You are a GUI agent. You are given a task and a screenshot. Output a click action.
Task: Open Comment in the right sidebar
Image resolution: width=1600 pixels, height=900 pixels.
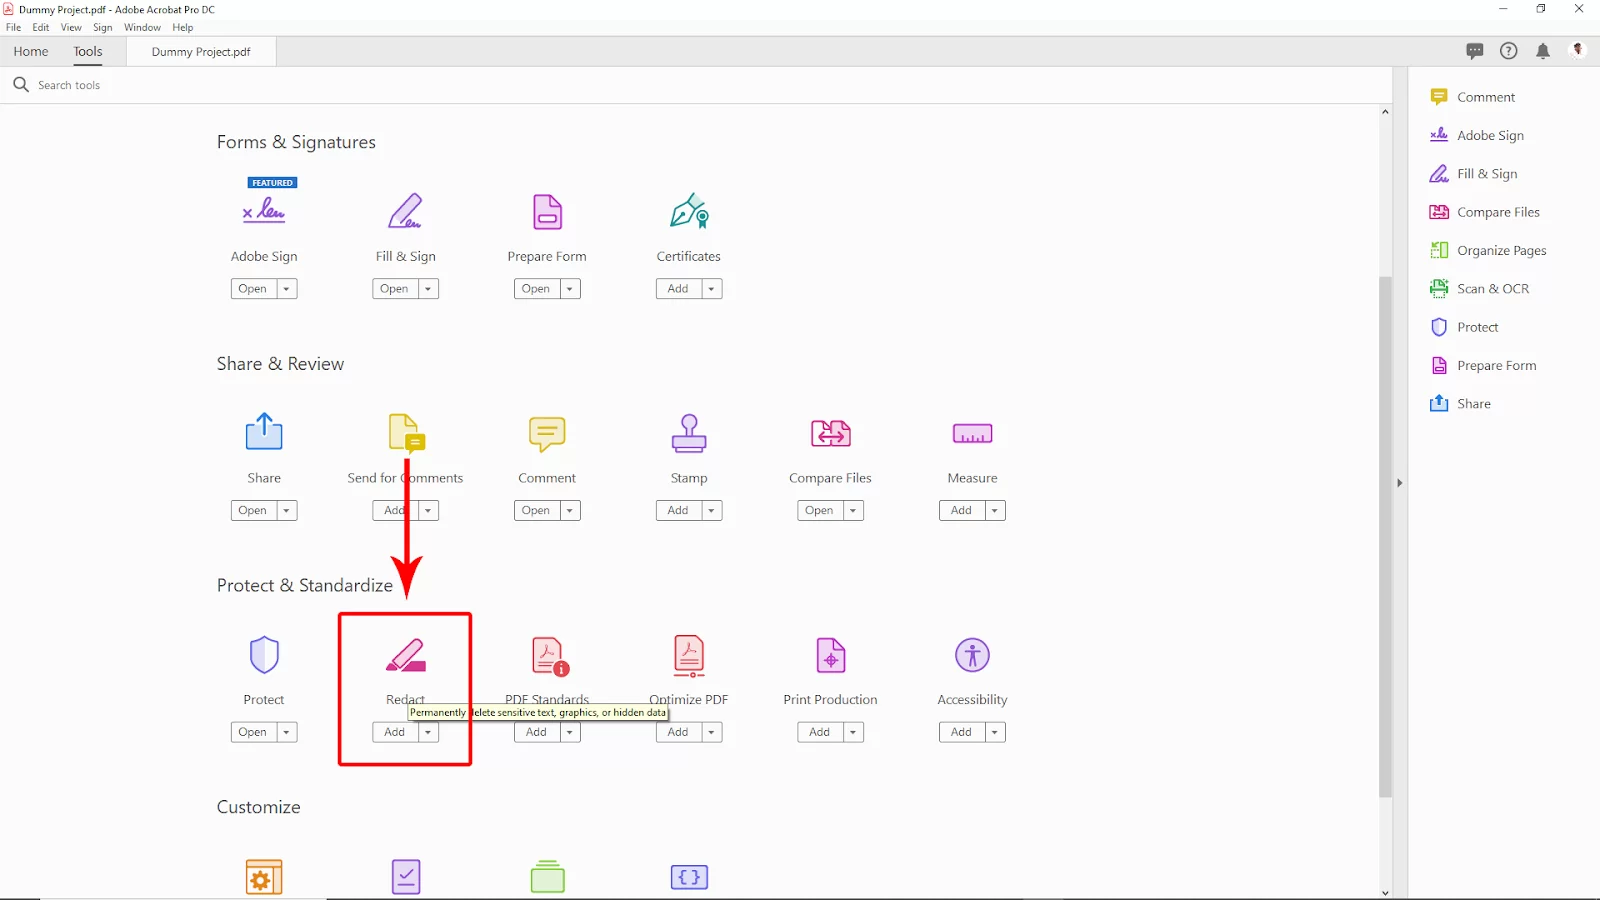1472,97
